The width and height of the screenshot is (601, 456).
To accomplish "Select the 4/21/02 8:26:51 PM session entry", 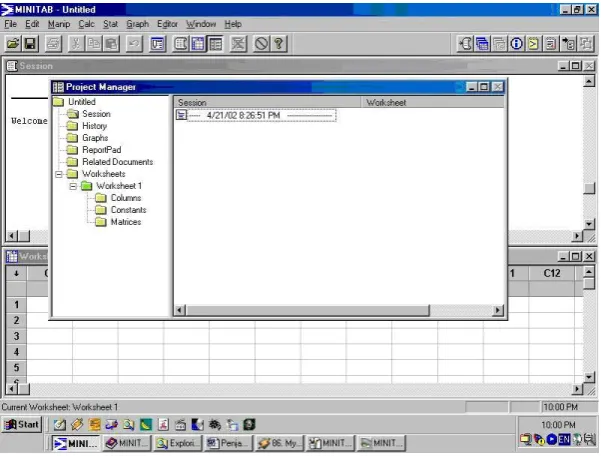I will (x=261, y=115).
